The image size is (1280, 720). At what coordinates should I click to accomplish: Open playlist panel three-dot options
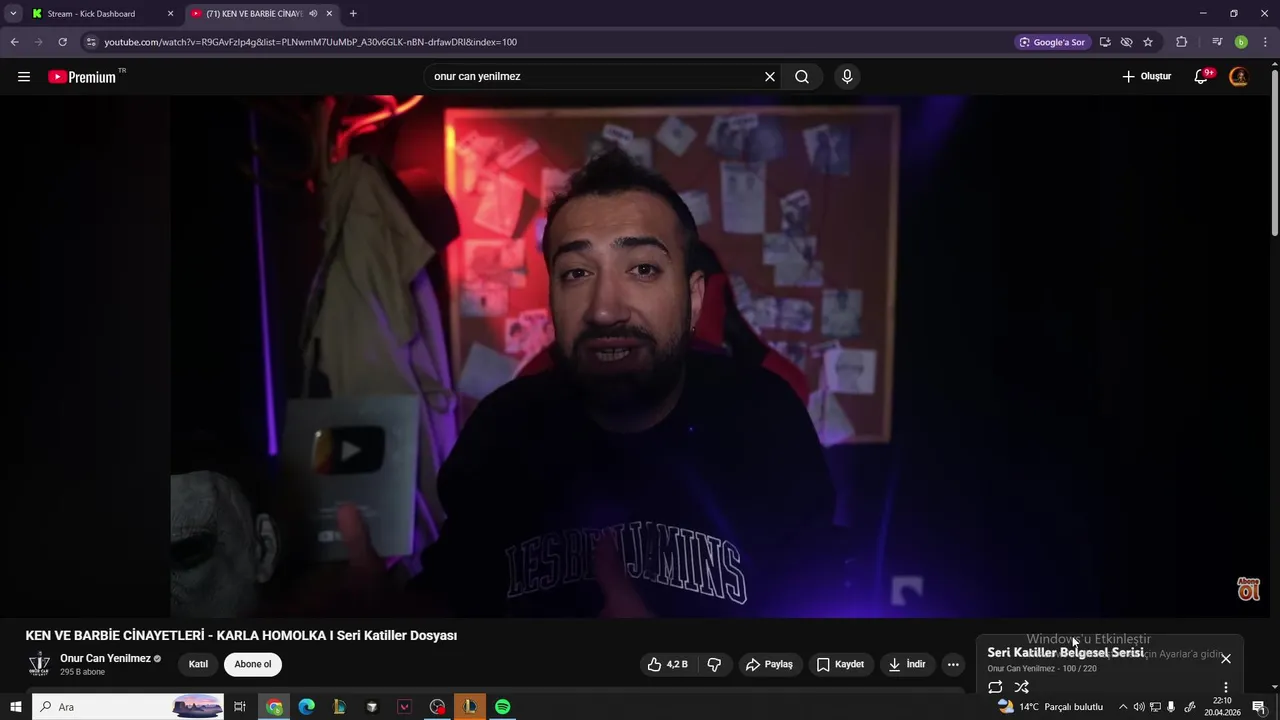click(1226, 687)
